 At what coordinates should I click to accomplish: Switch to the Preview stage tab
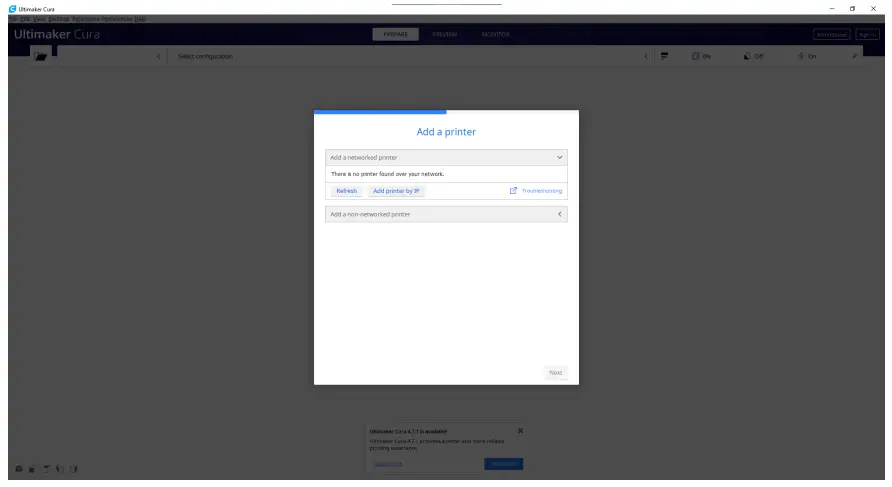coord(445,34)
